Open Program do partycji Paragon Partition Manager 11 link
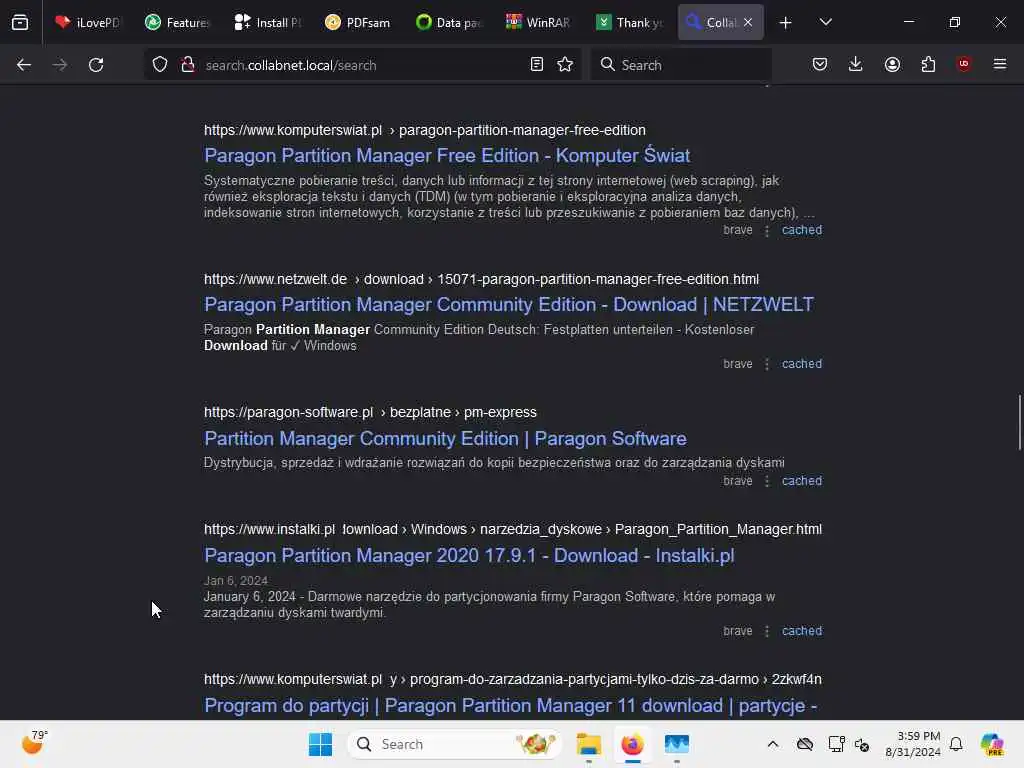Viewport: 1024px width, 768px height. 511,706
